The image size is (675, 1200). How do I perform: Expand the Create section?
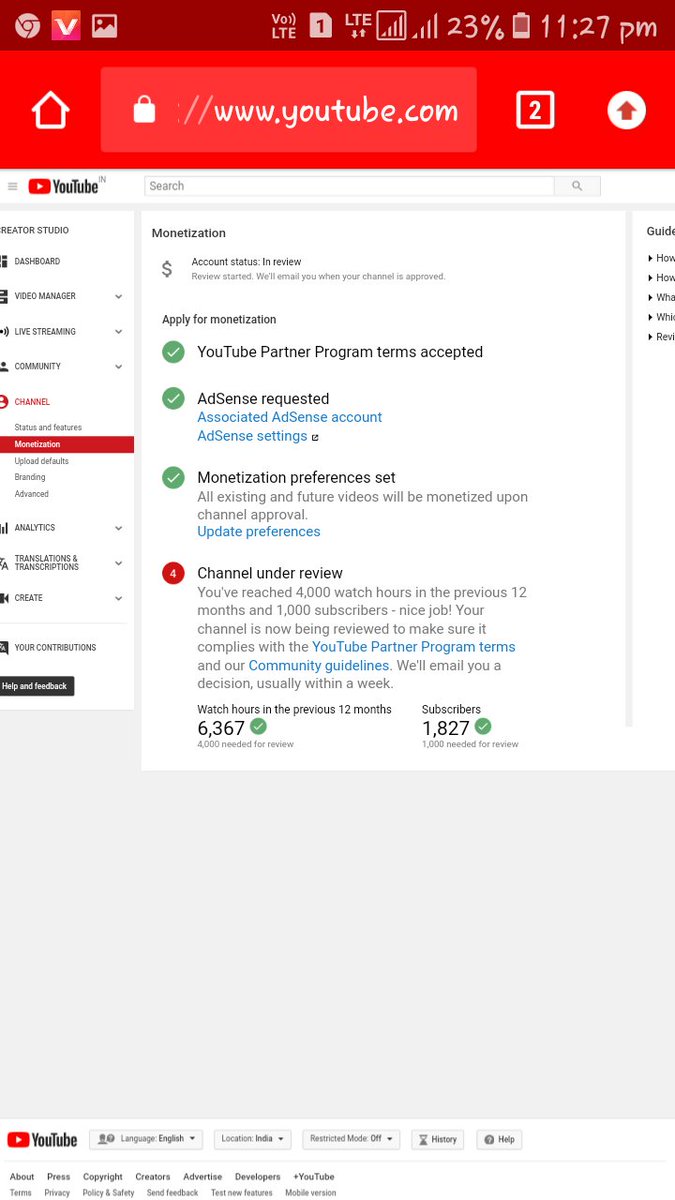(x=119, y=598)
